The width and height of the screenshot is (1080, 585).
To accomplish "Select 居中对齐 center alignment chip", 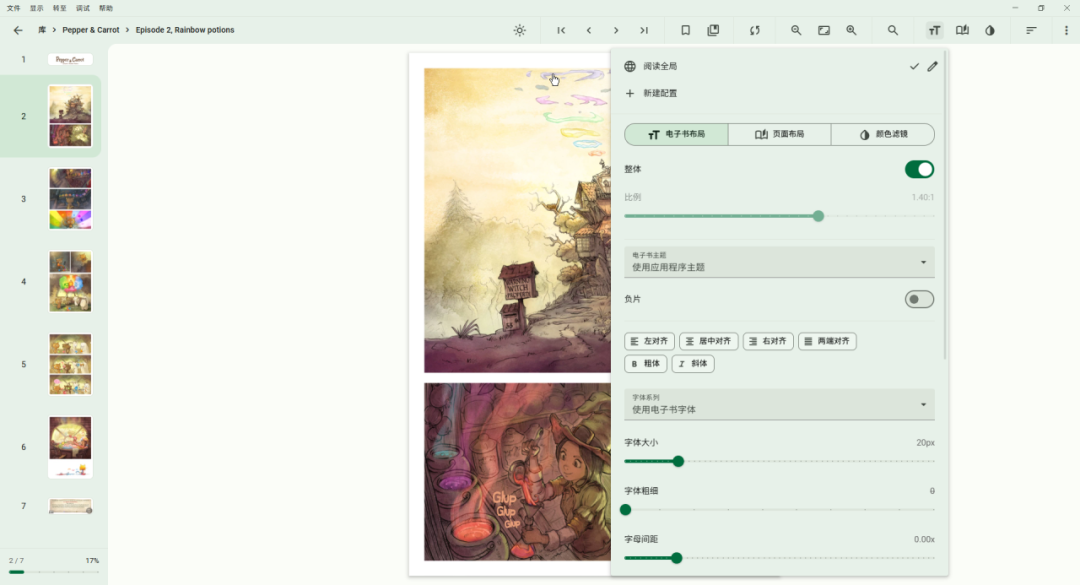I will click(709, 341).
